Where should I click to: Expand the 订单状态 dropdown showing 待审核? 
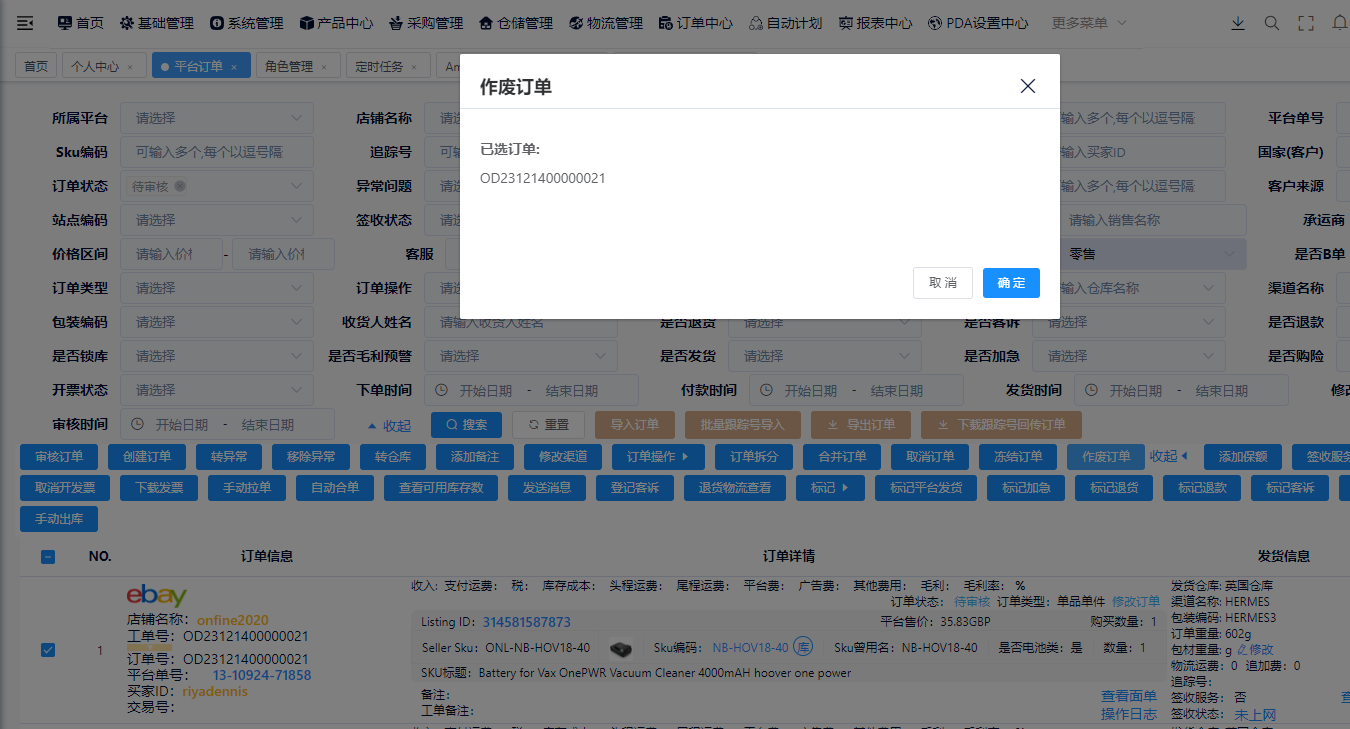216,186
